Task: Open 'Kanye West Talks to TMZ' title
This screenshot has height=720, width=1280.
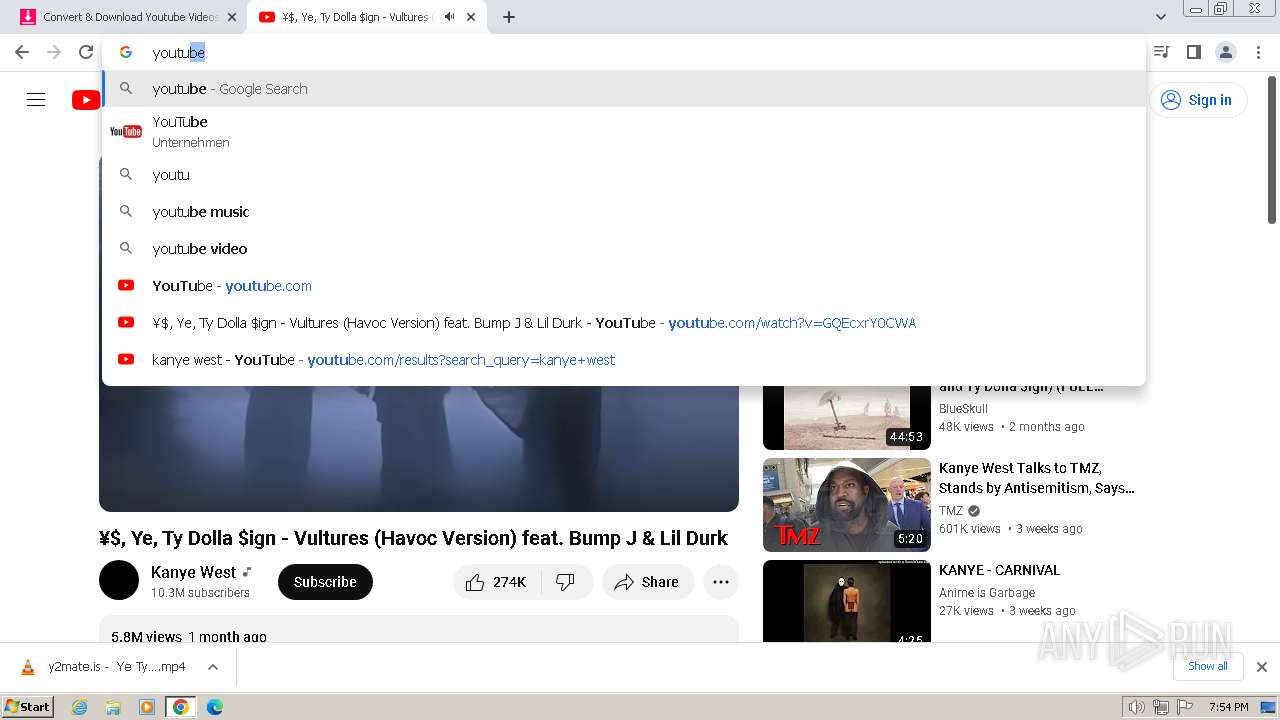Action: 1036,478
